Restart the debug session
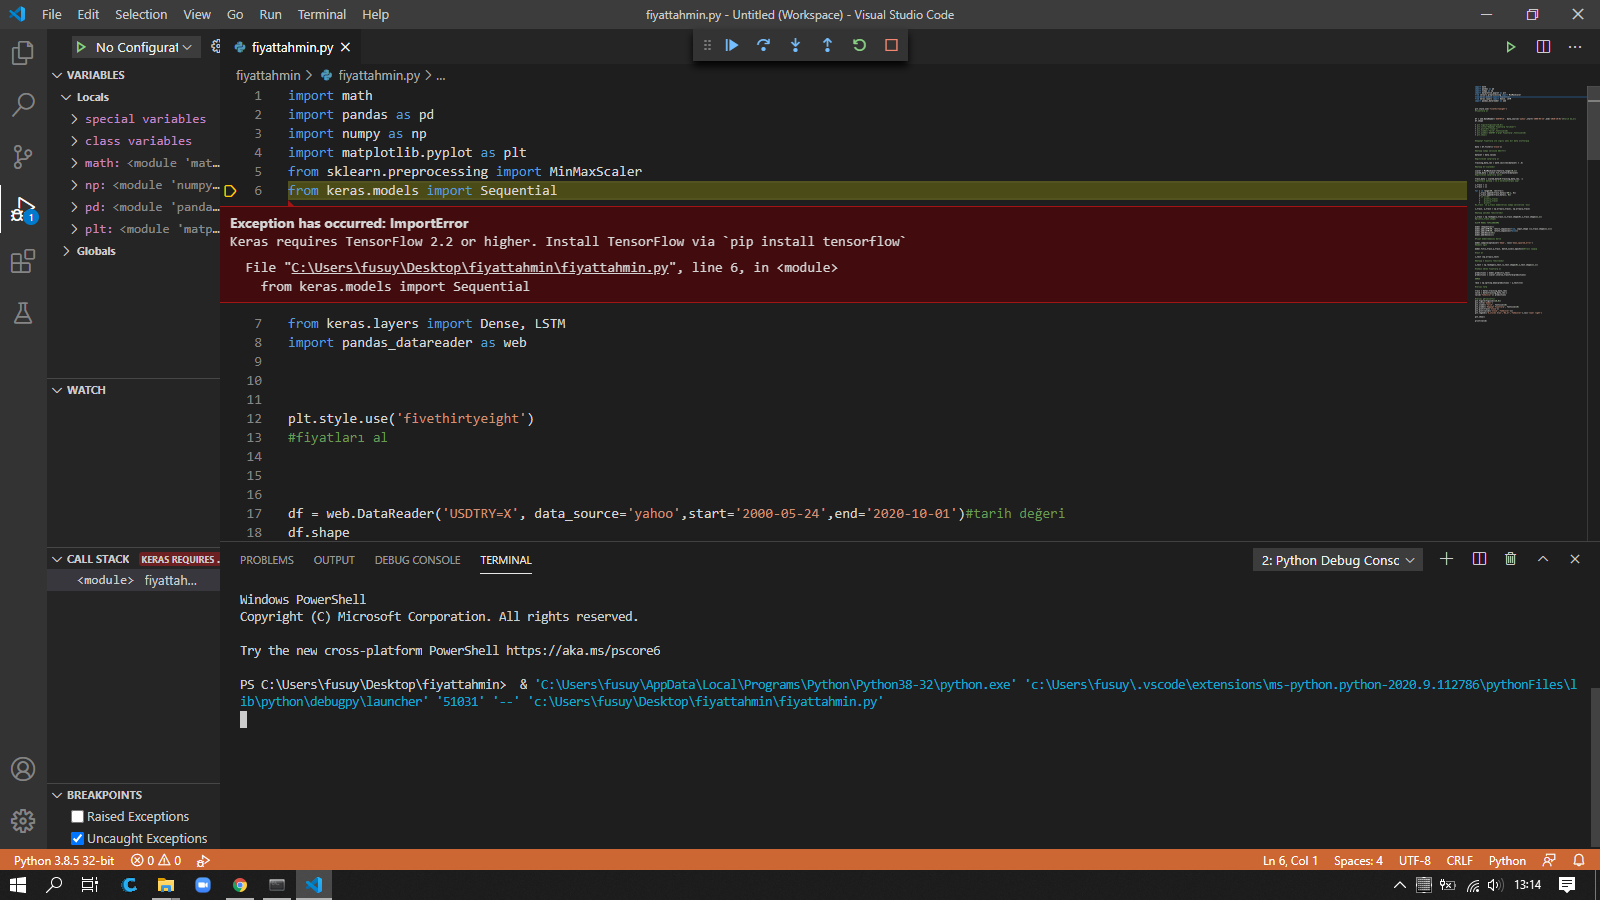Image resolution: width=1600 pixels, height=900 pixels. coord(859,45)
